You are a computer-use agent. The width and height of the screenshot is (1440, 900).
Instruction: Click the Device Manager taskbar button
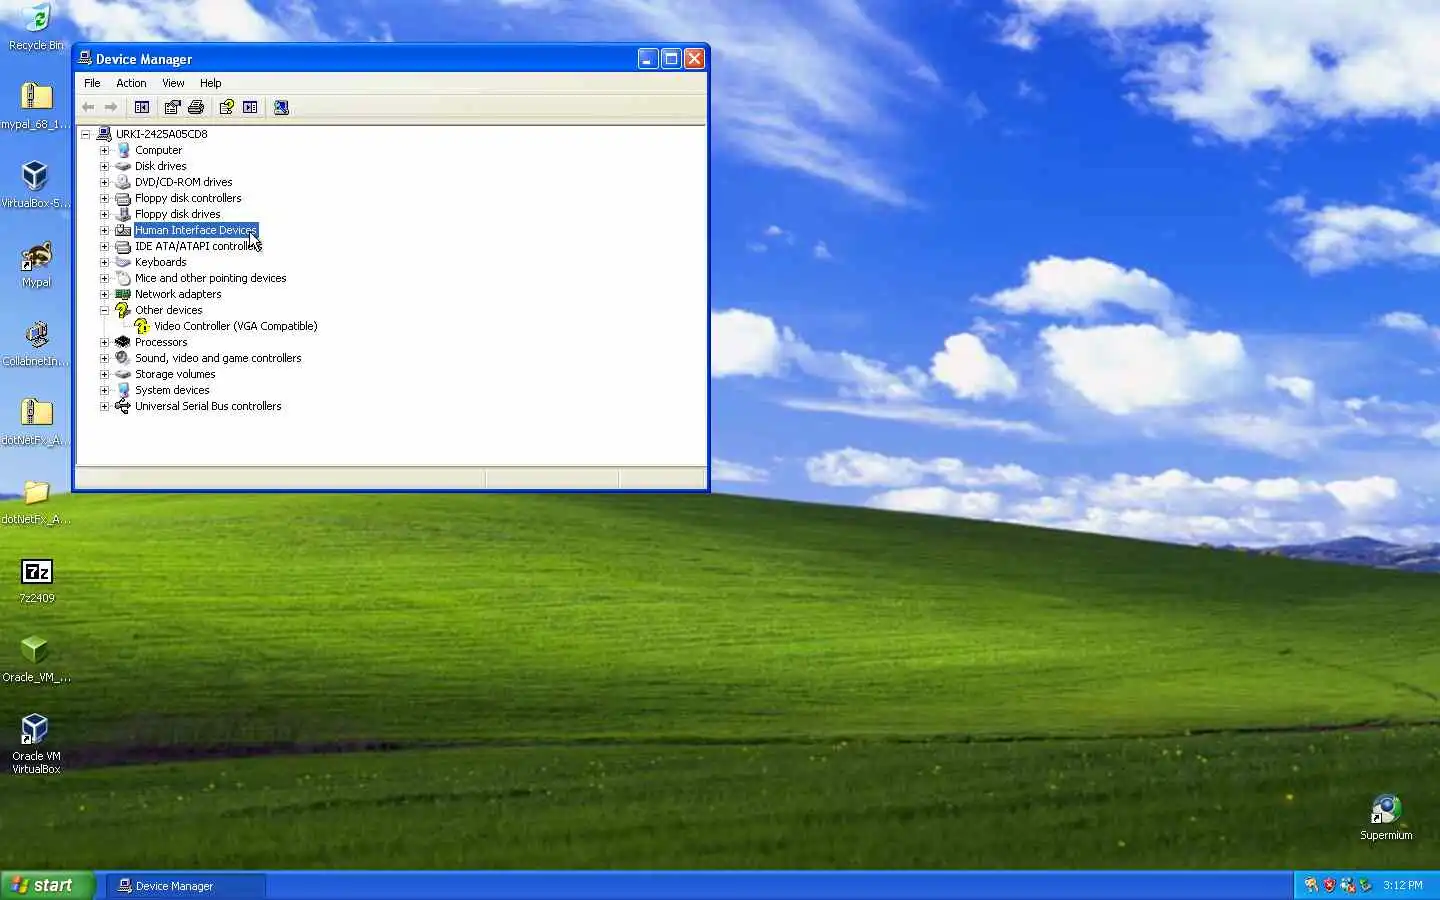[x=186, y=886]
